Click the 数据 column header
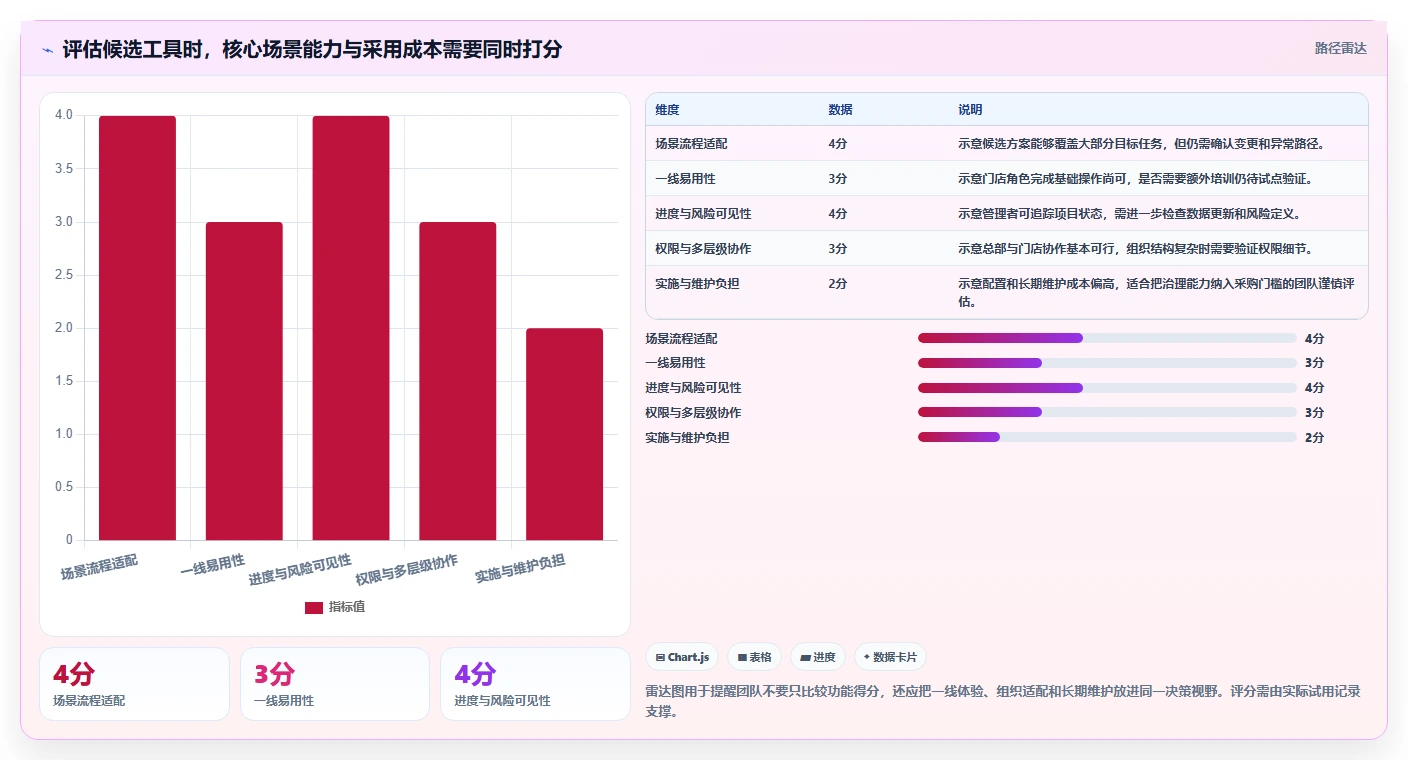The image size is (1408, 760). [841, 109]
